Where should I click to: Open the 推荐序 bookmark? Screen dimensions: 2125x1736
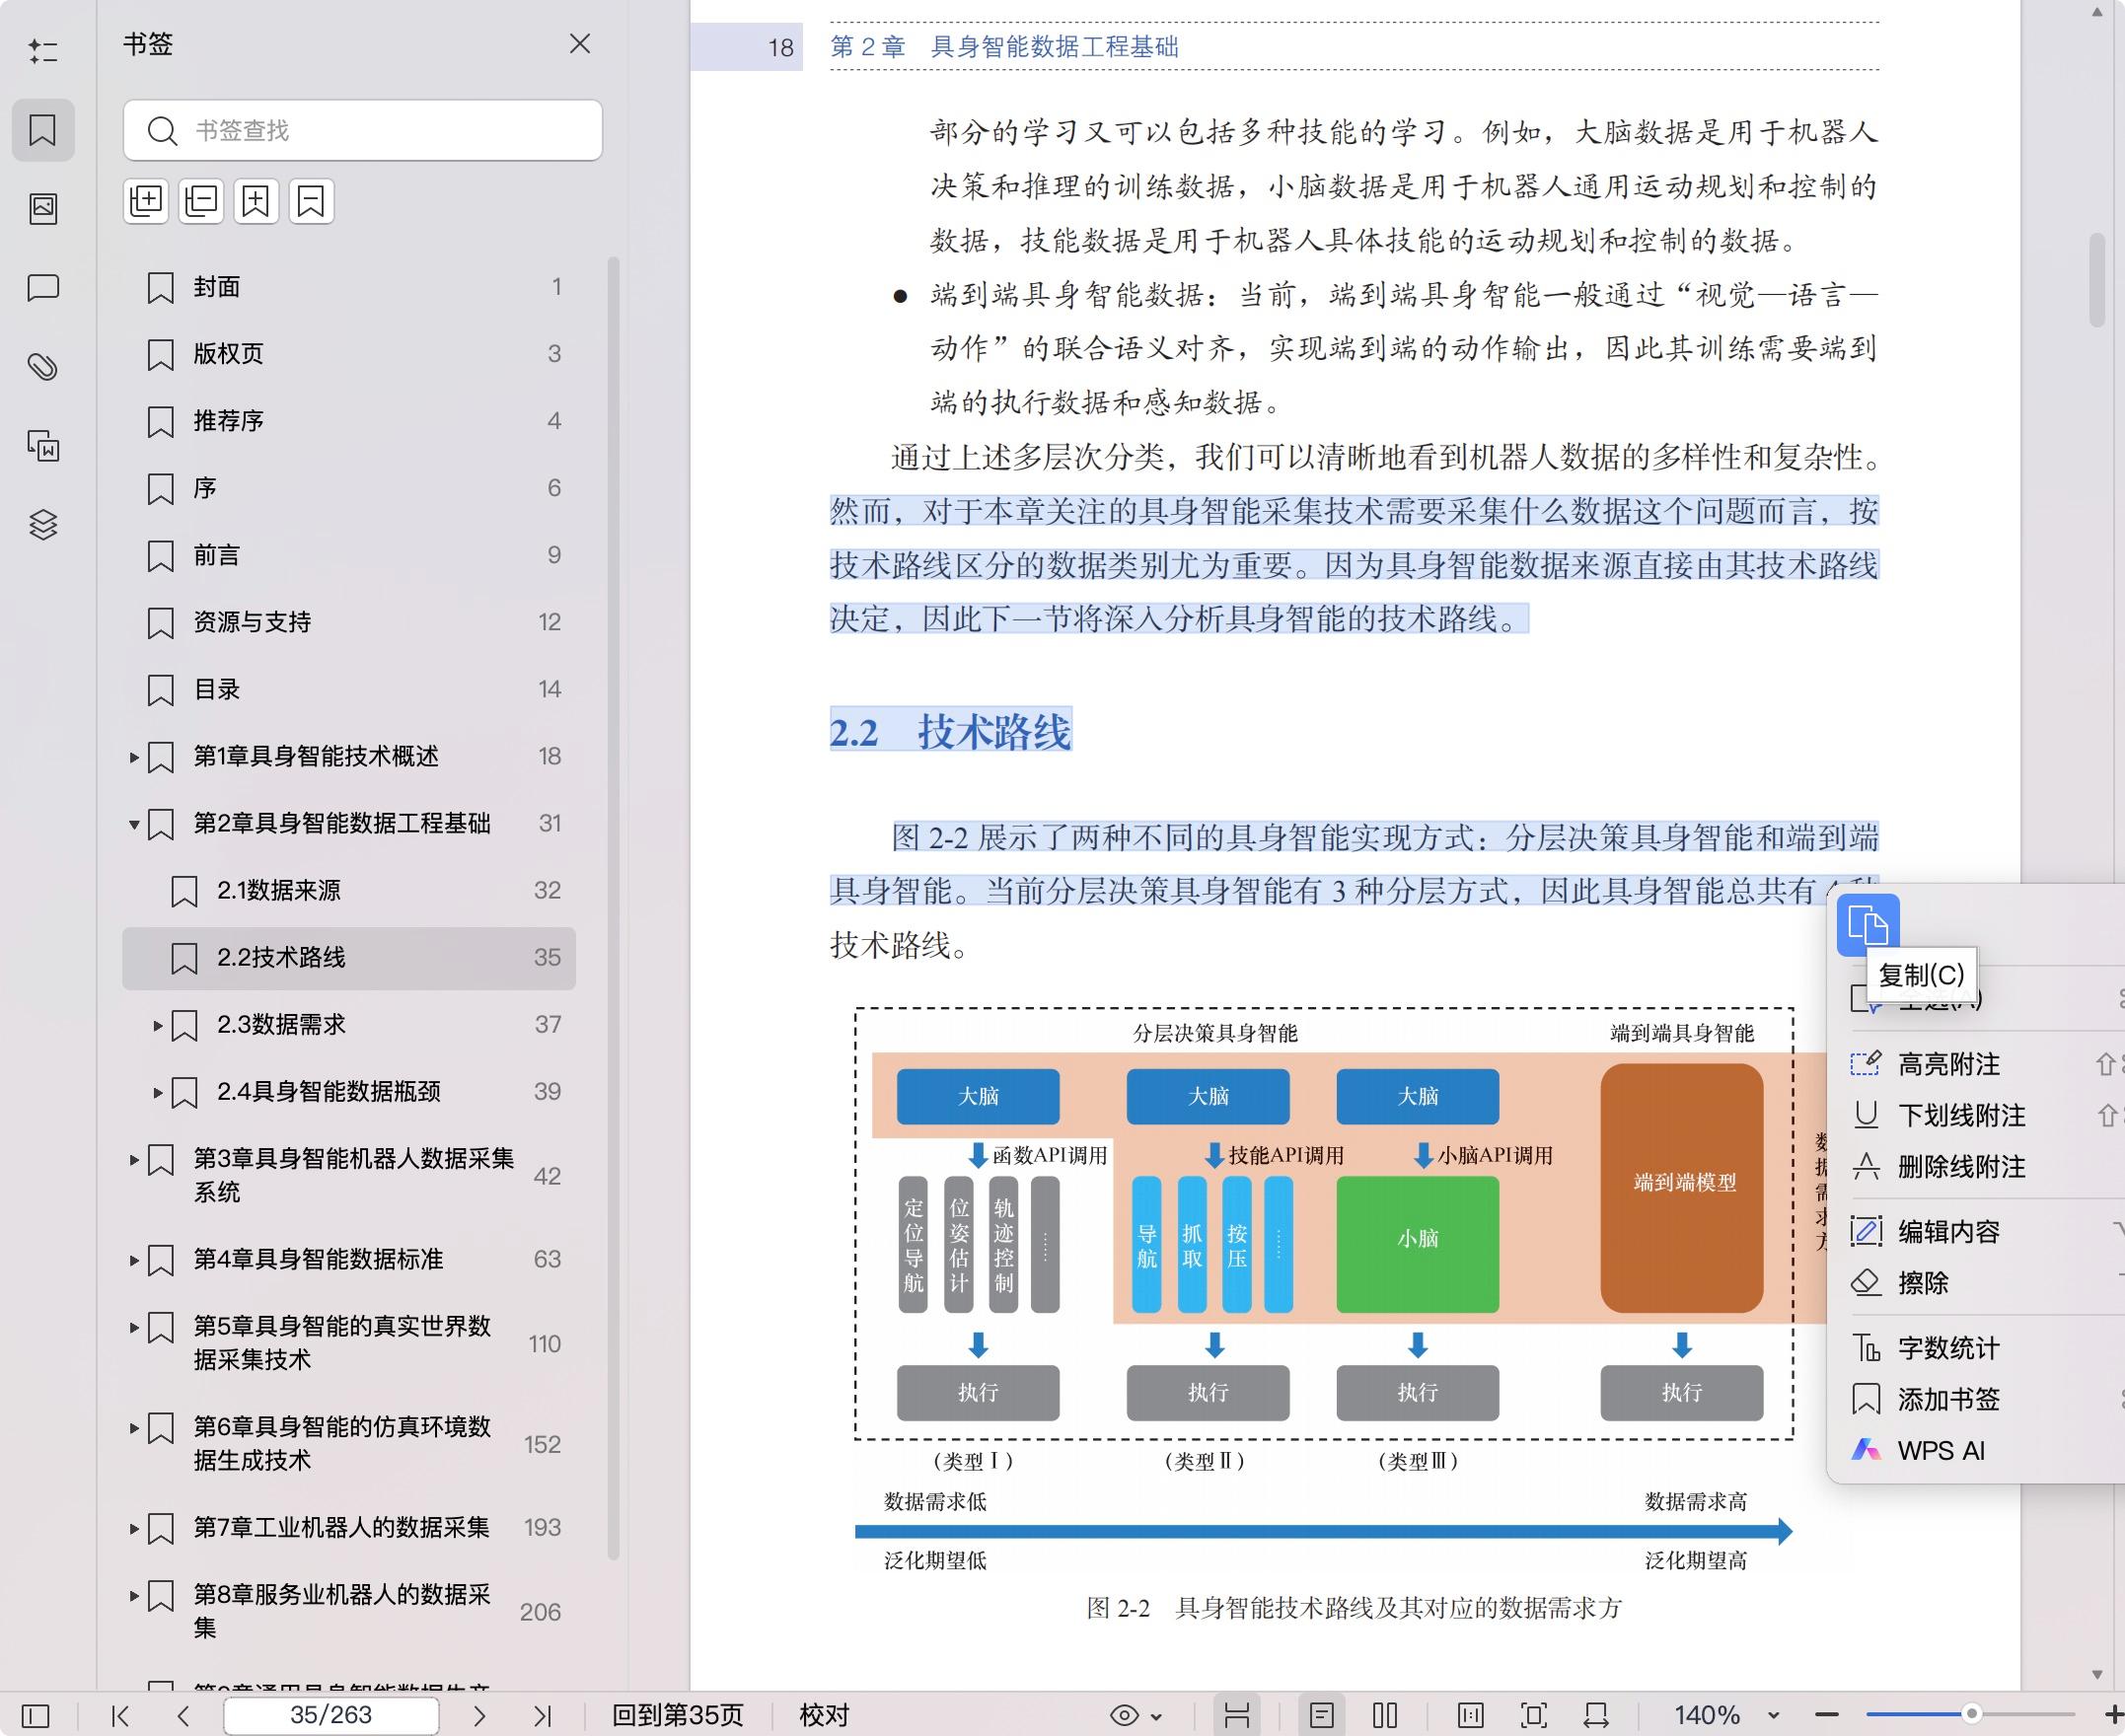point(349,421)
